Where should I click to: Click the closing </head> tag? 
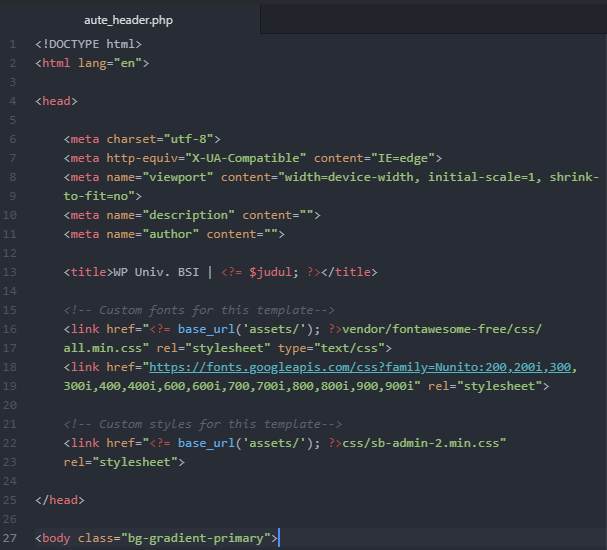tap(60, 500)
